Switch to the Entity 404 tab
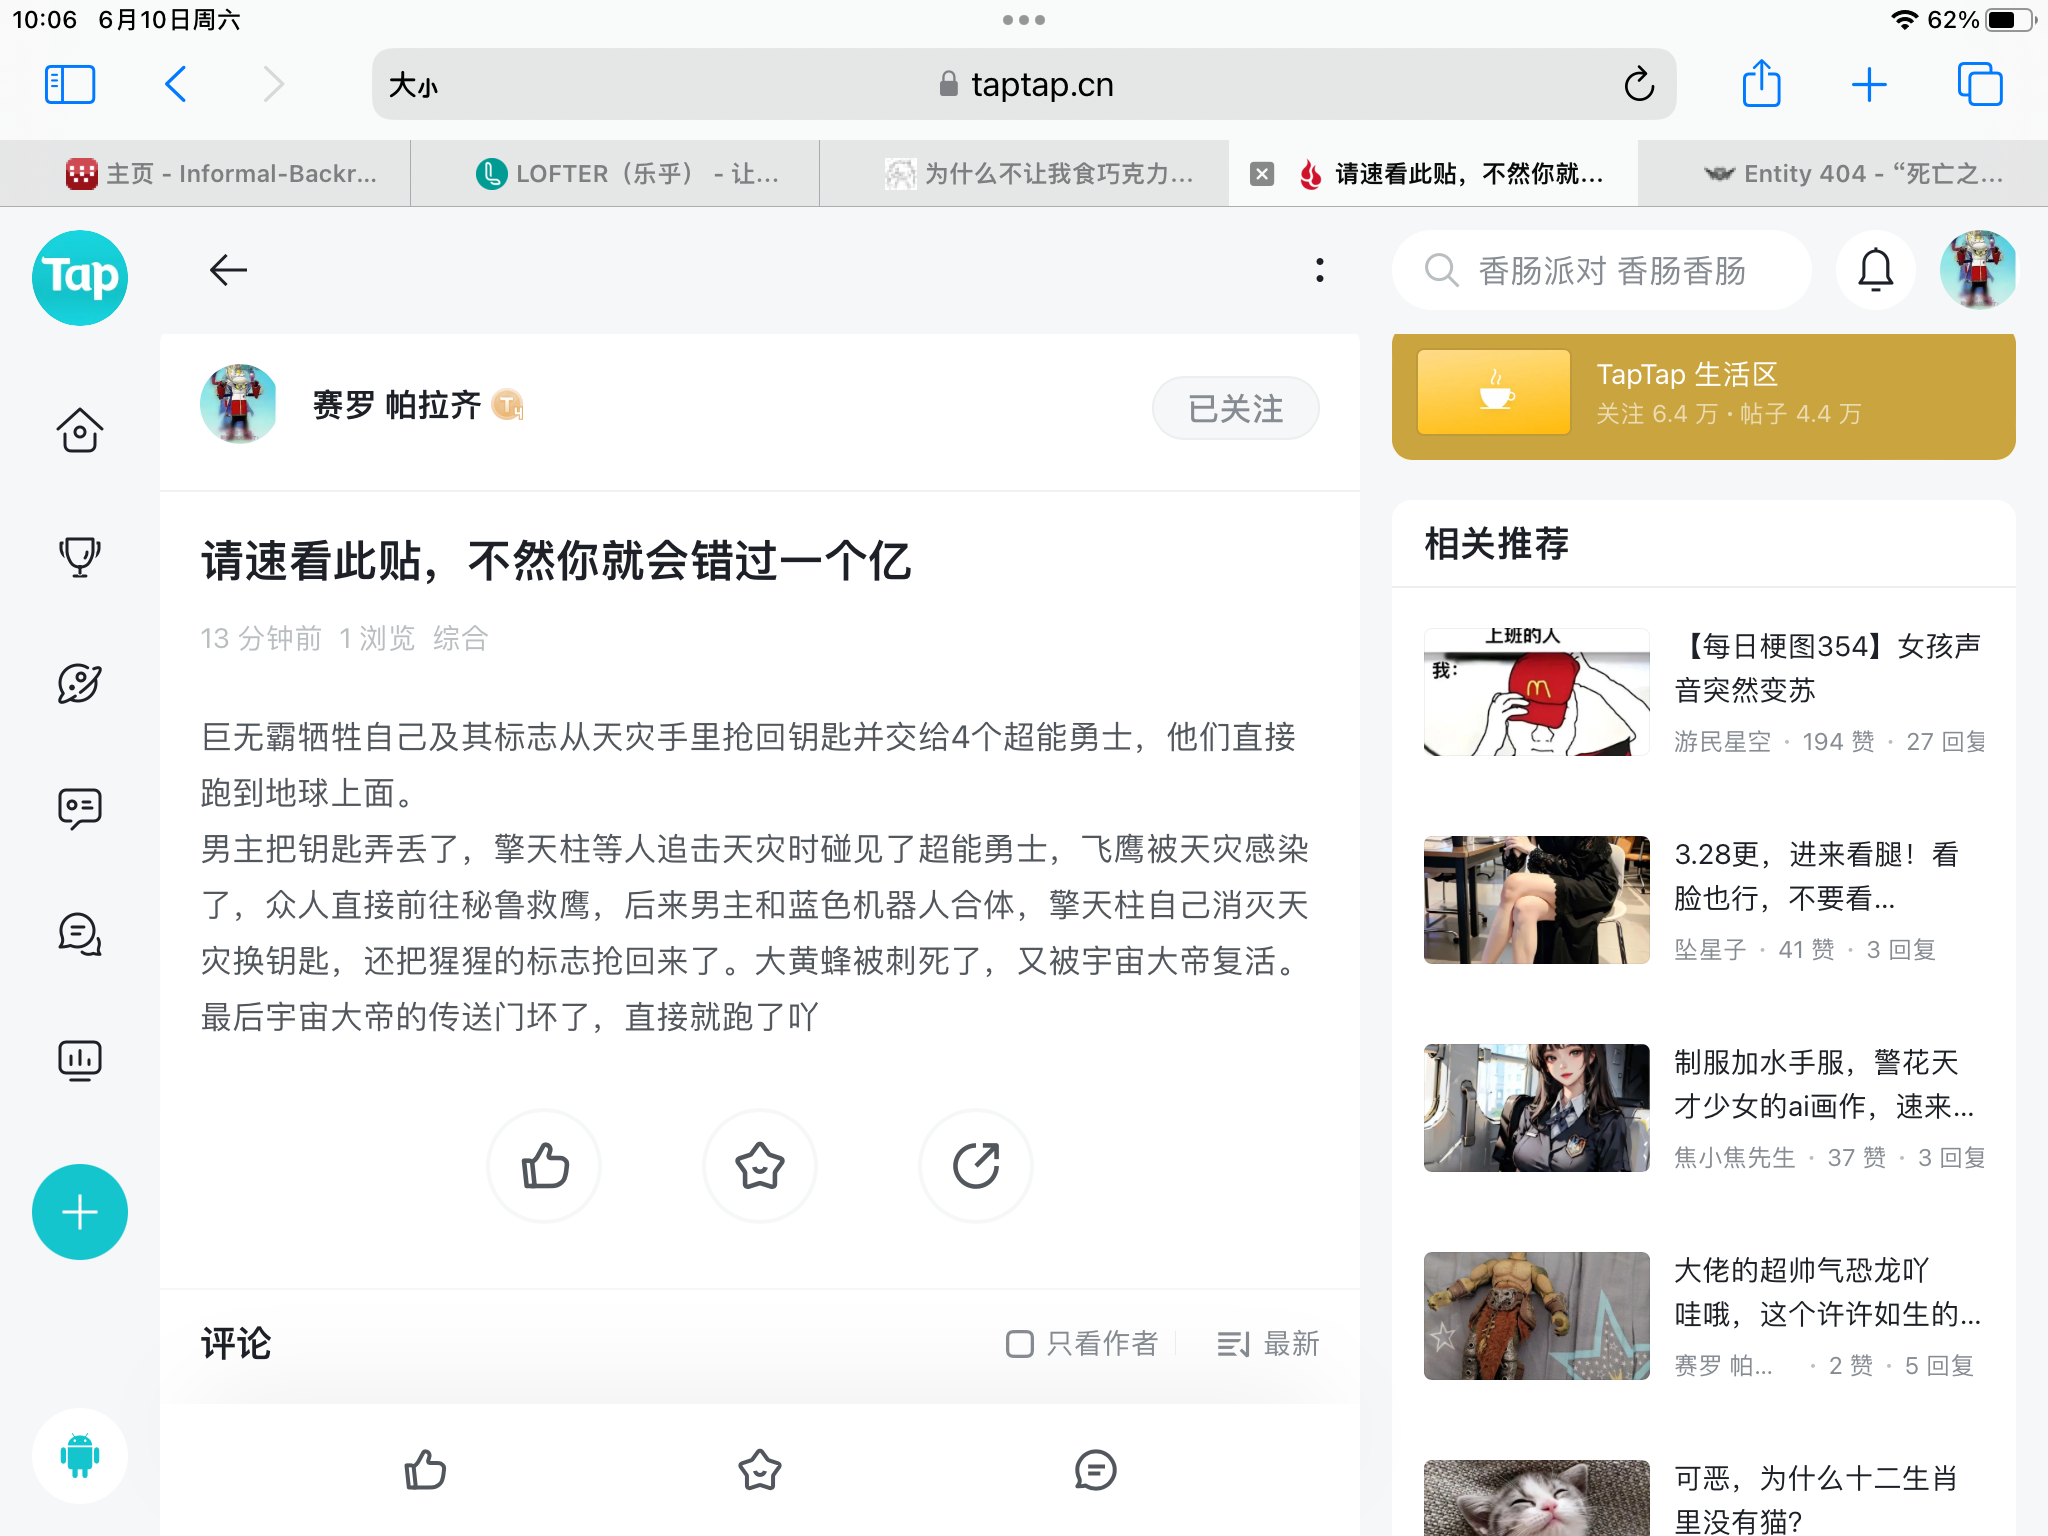2048x1536 pixels. coord(1852,174)
